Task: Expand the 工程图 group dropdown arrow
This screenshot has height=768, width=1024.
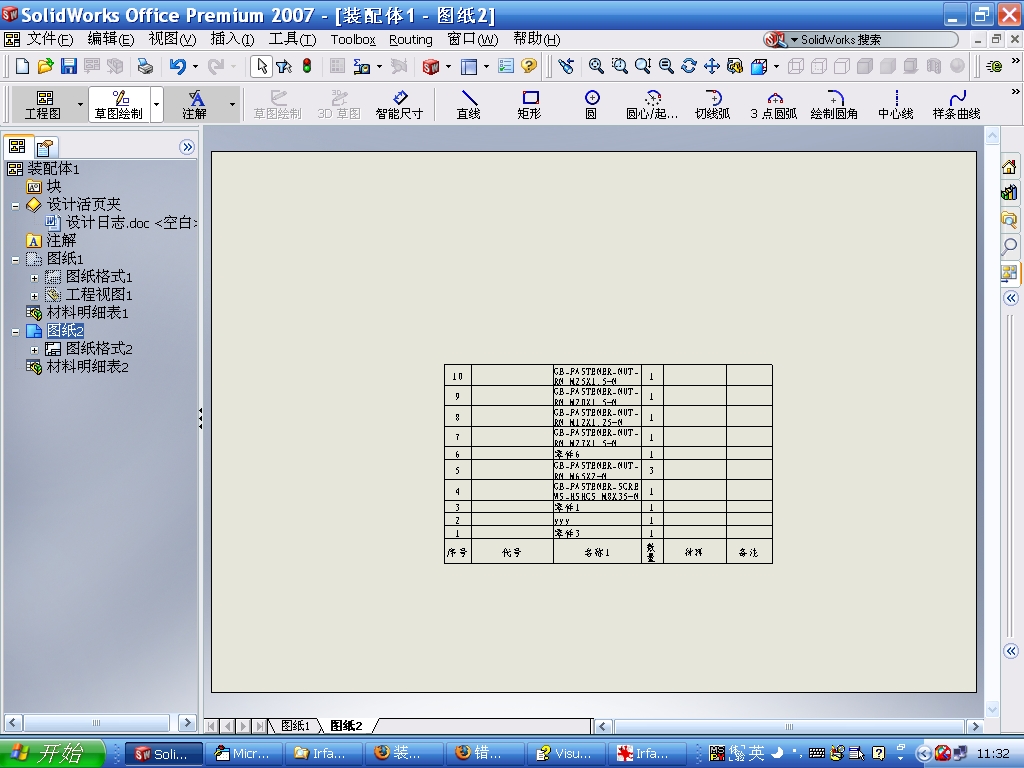Action: (80, 104)
